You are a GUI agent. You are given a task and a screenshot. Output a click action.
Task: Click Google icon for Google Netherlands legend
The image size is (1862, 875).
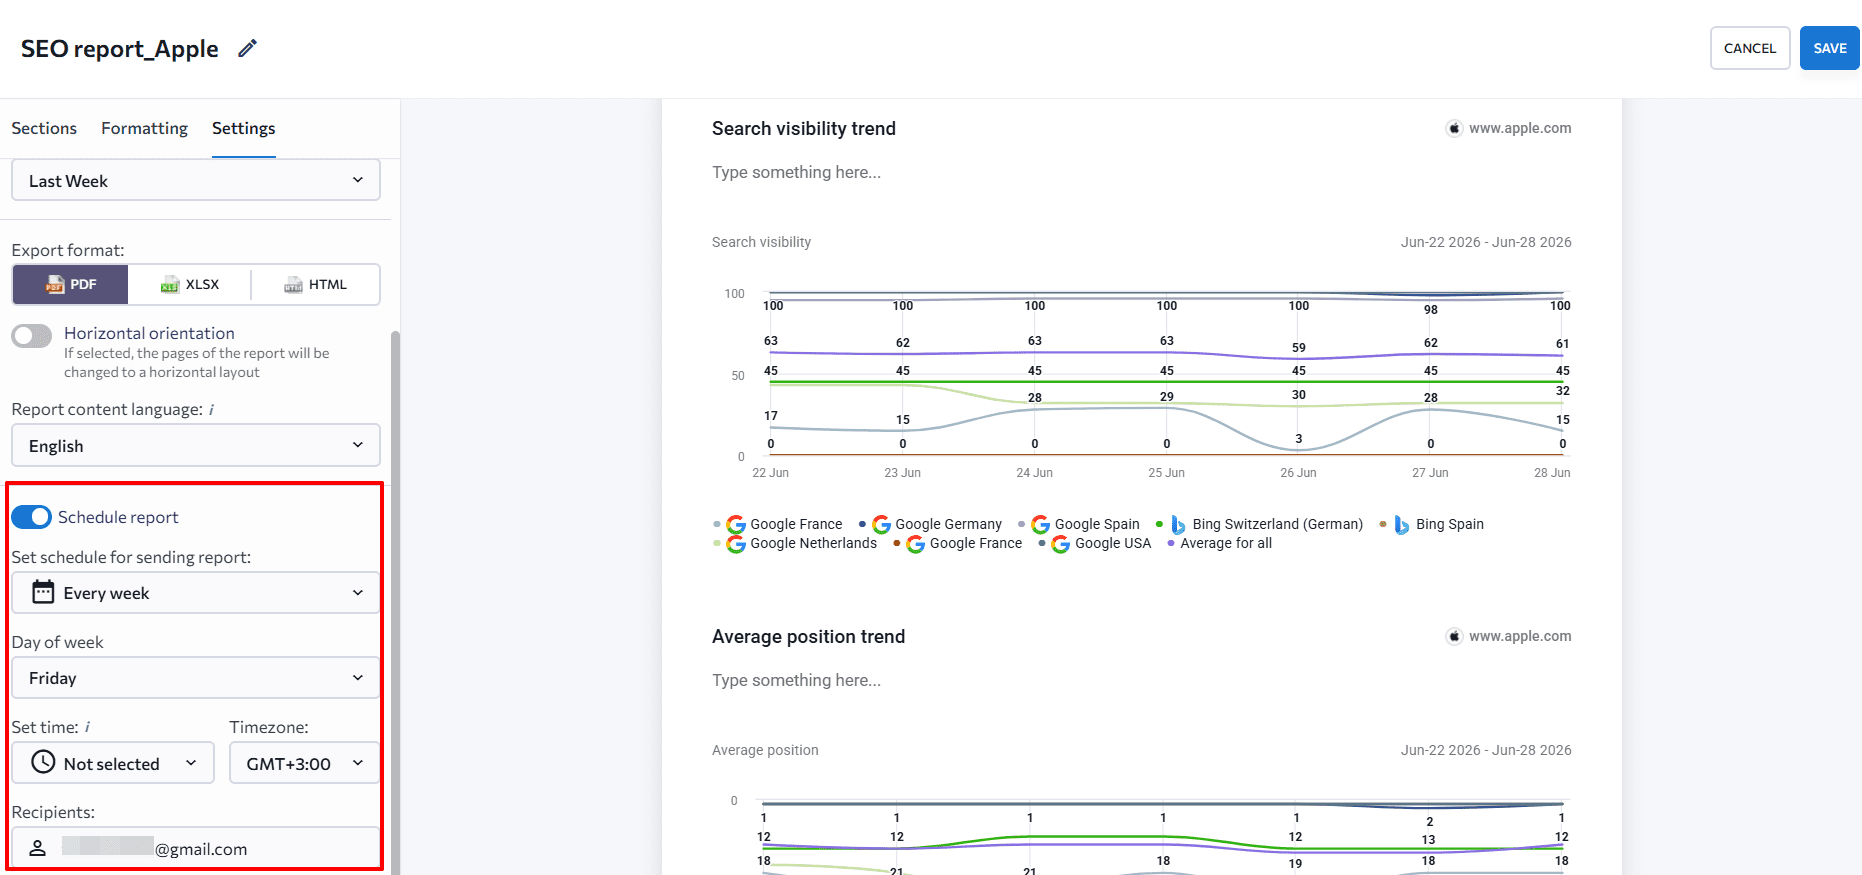click(x=736, y=543)
